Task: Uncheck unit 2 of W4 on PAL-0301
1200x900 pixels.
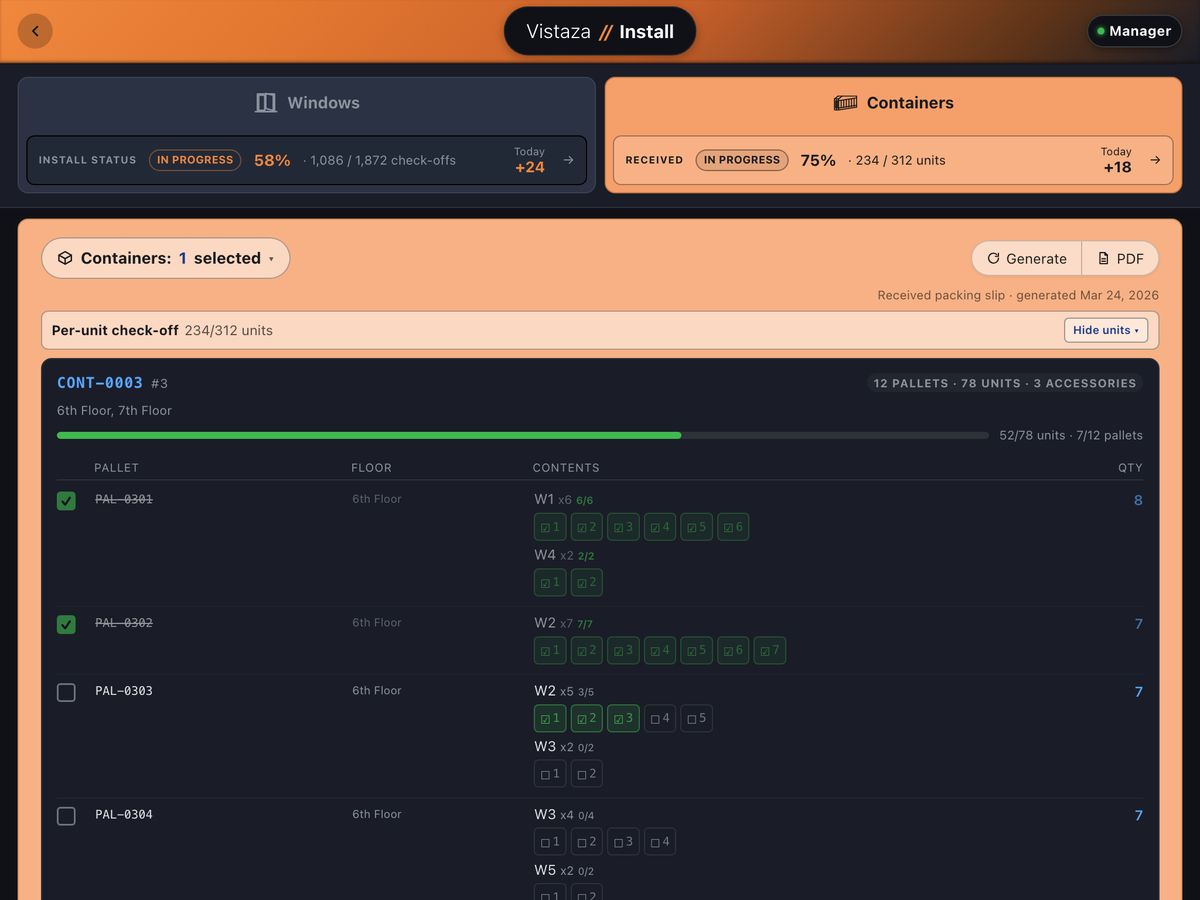Action: coord(587,582)
